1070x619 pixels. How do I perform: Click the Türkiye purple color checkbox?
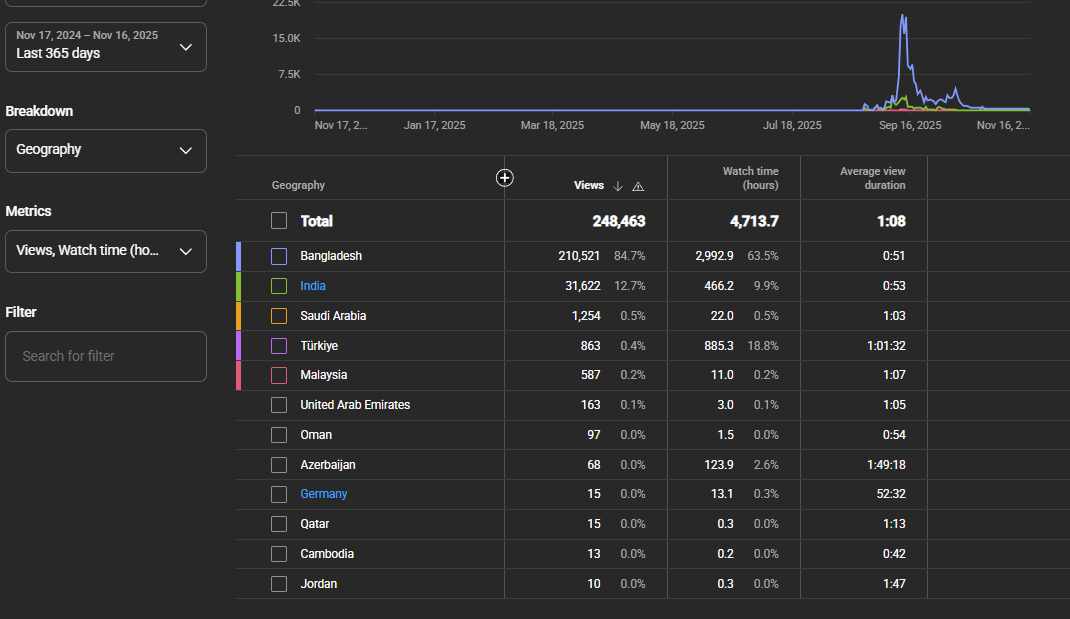279,346
